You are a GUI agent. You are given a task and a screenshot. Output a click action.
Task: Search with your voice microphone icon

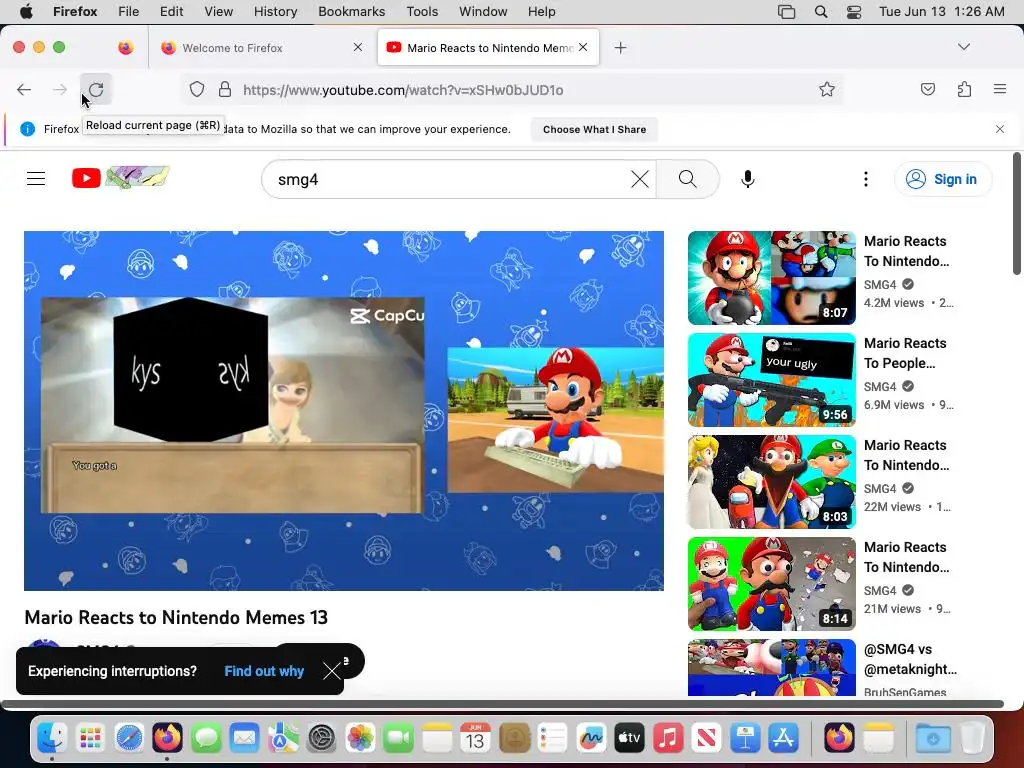[748, 179]
